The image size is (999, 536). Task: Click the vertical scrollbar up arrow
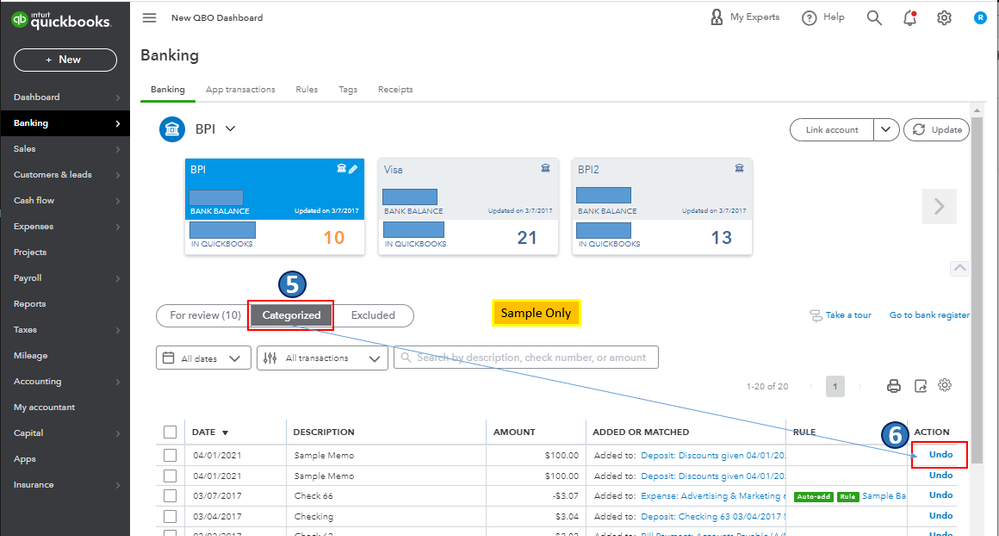coord(977,110)
